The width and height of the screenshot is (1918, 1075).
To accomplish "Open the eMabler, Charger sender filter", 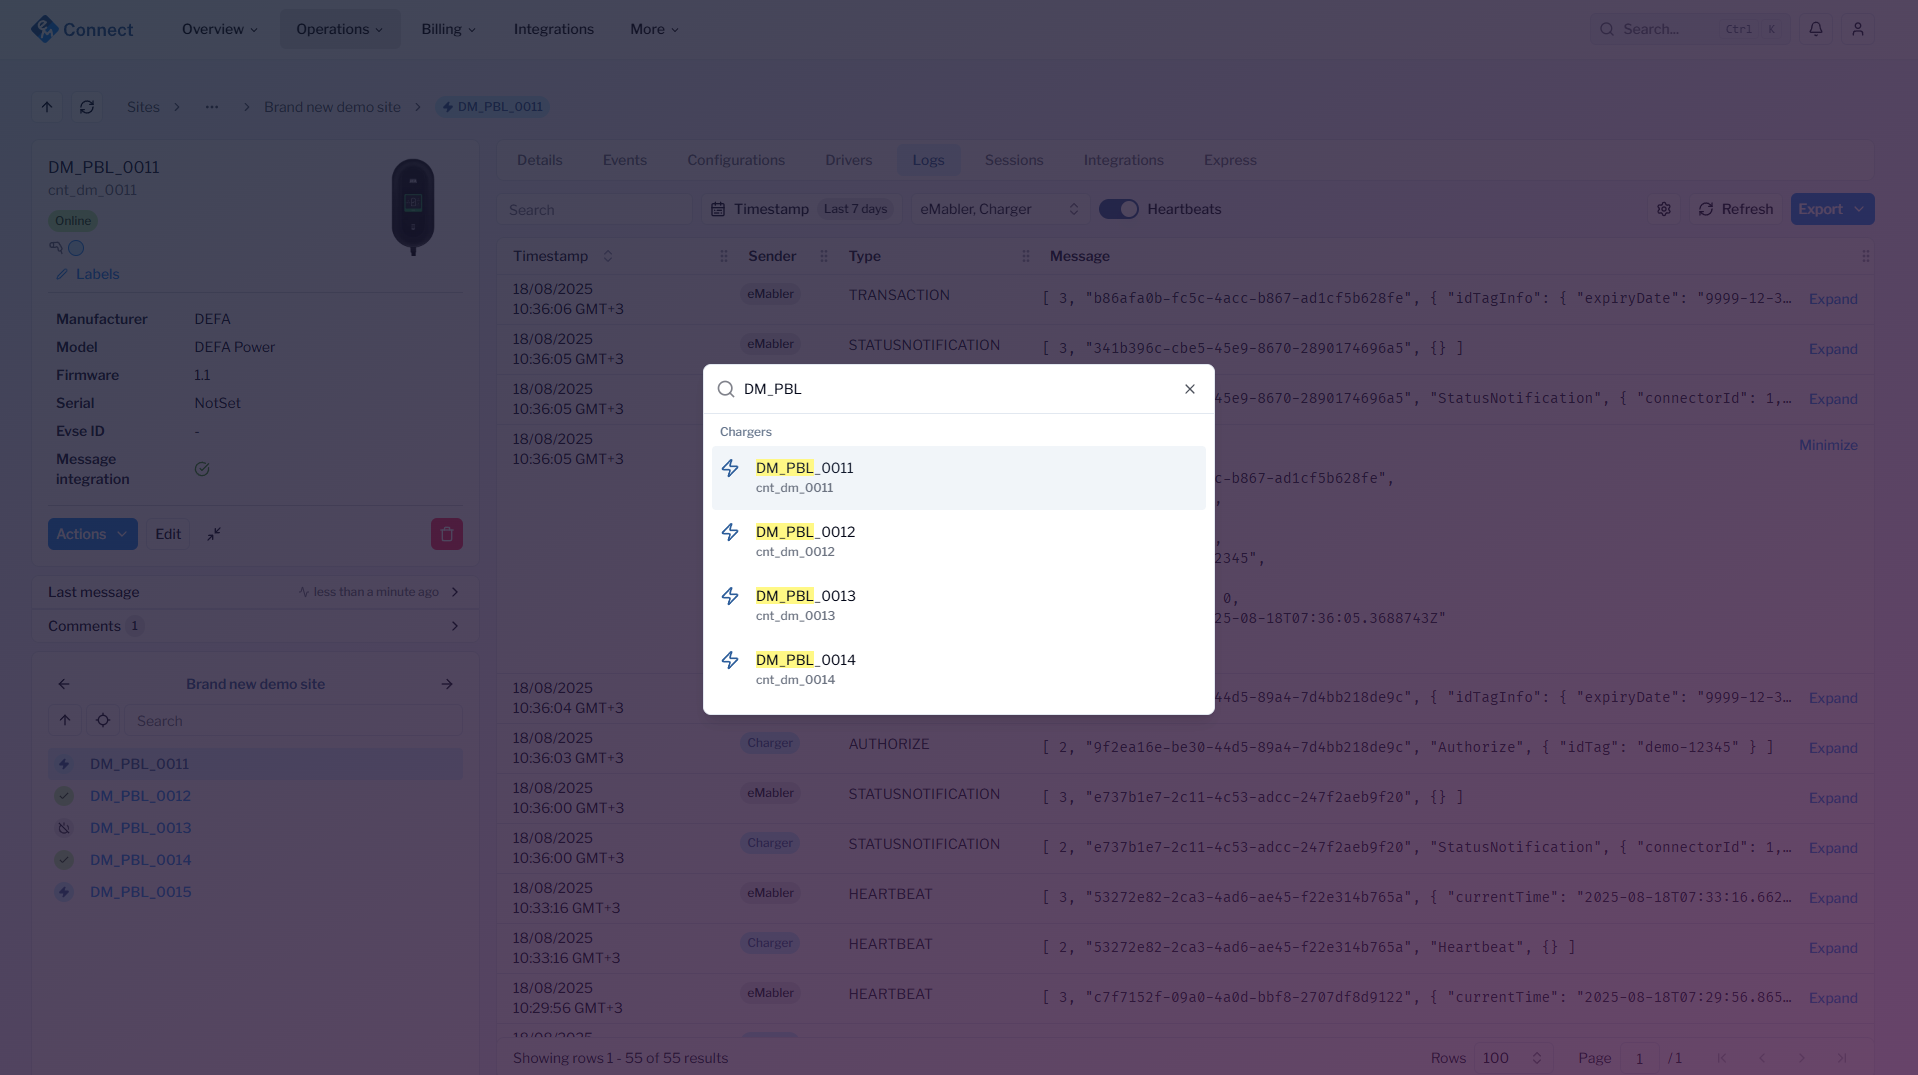I will (998, 209).
